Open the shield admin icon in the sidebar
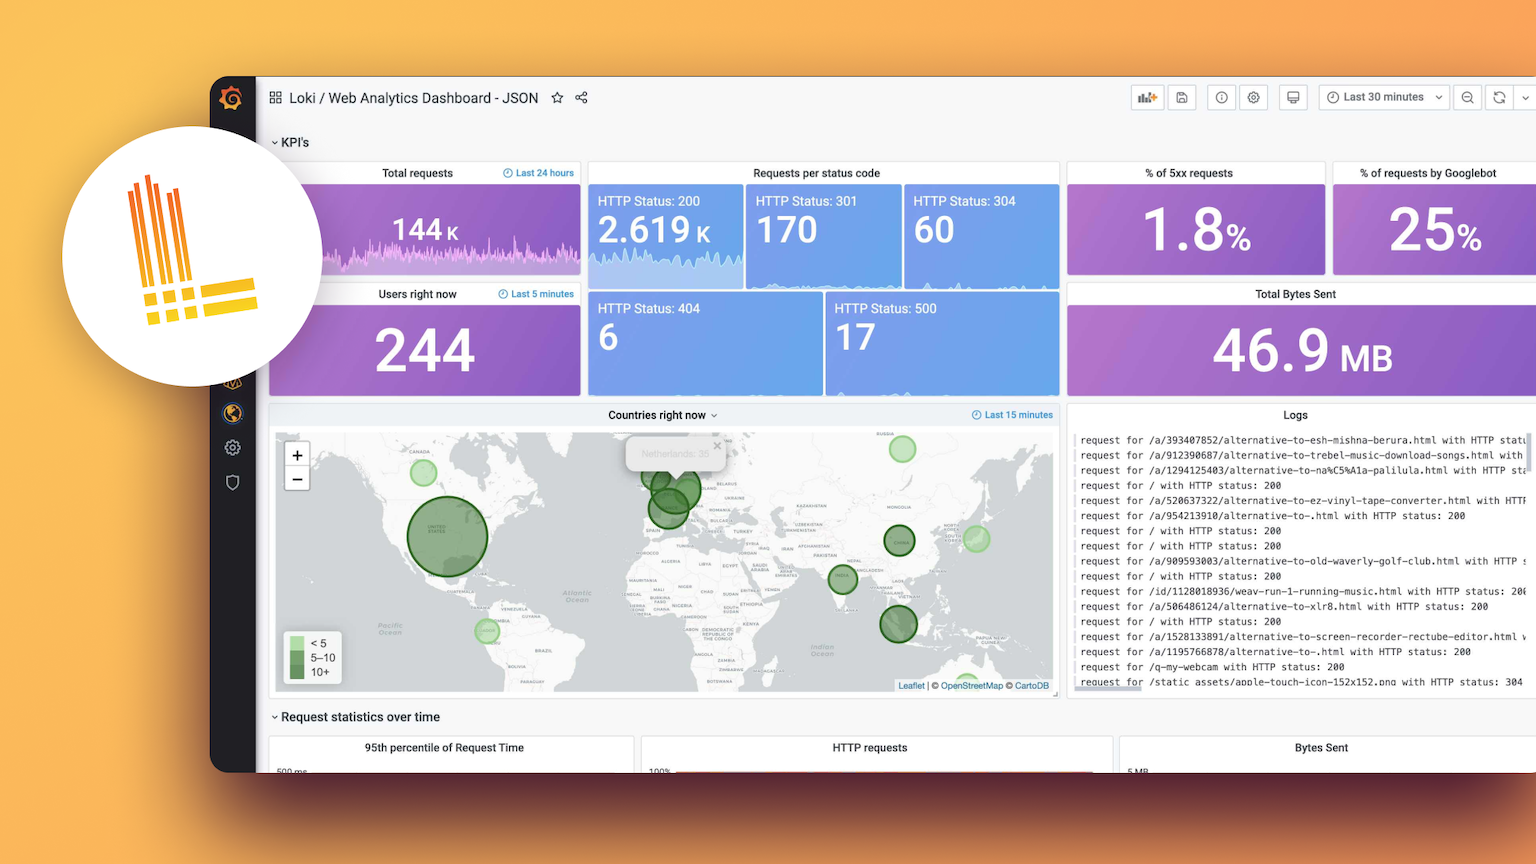The image size is (1536, 864). coord(232,482)
